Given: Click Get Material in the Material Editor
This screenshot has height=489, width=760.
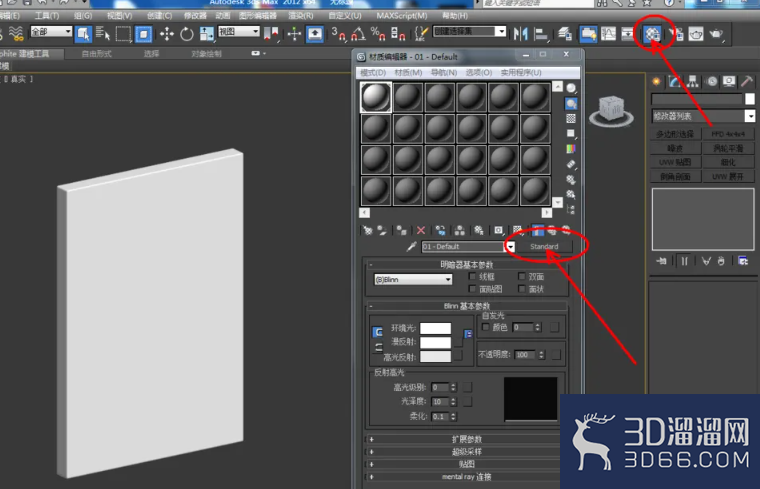Looking at the screenshot, I should pos(367,231).
